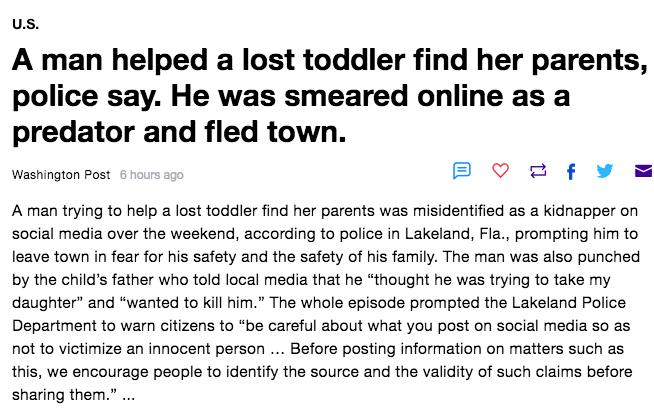The width and height of the screenshot is (654, 411).
Task: Open the U.S. section label
Action: click(25, 24)
